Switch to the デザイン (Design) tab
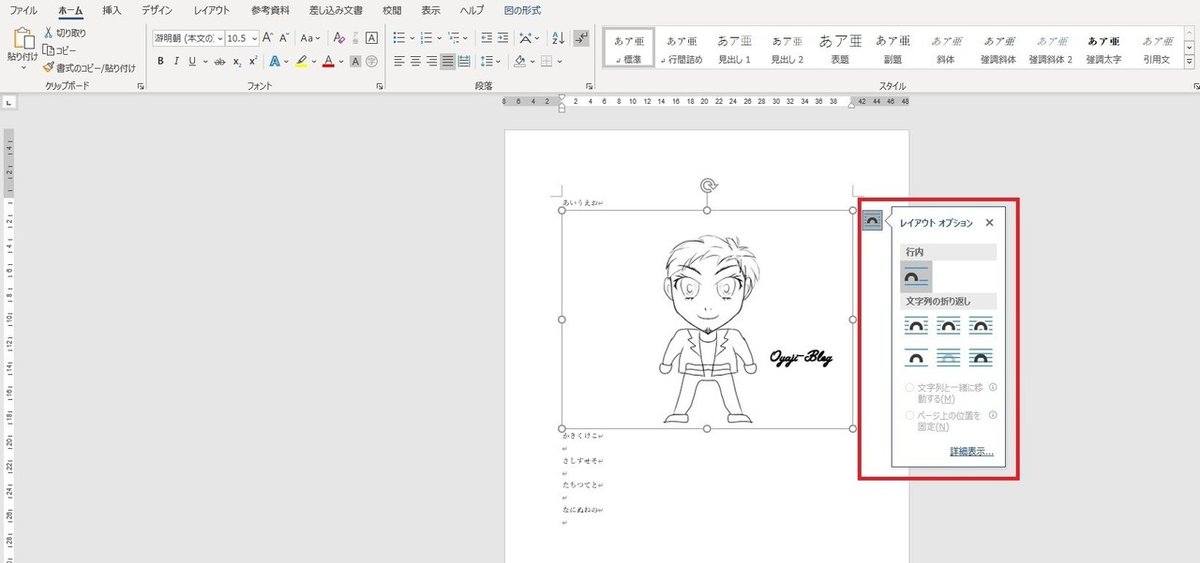 pyautogui.click(x=156, y=10)
